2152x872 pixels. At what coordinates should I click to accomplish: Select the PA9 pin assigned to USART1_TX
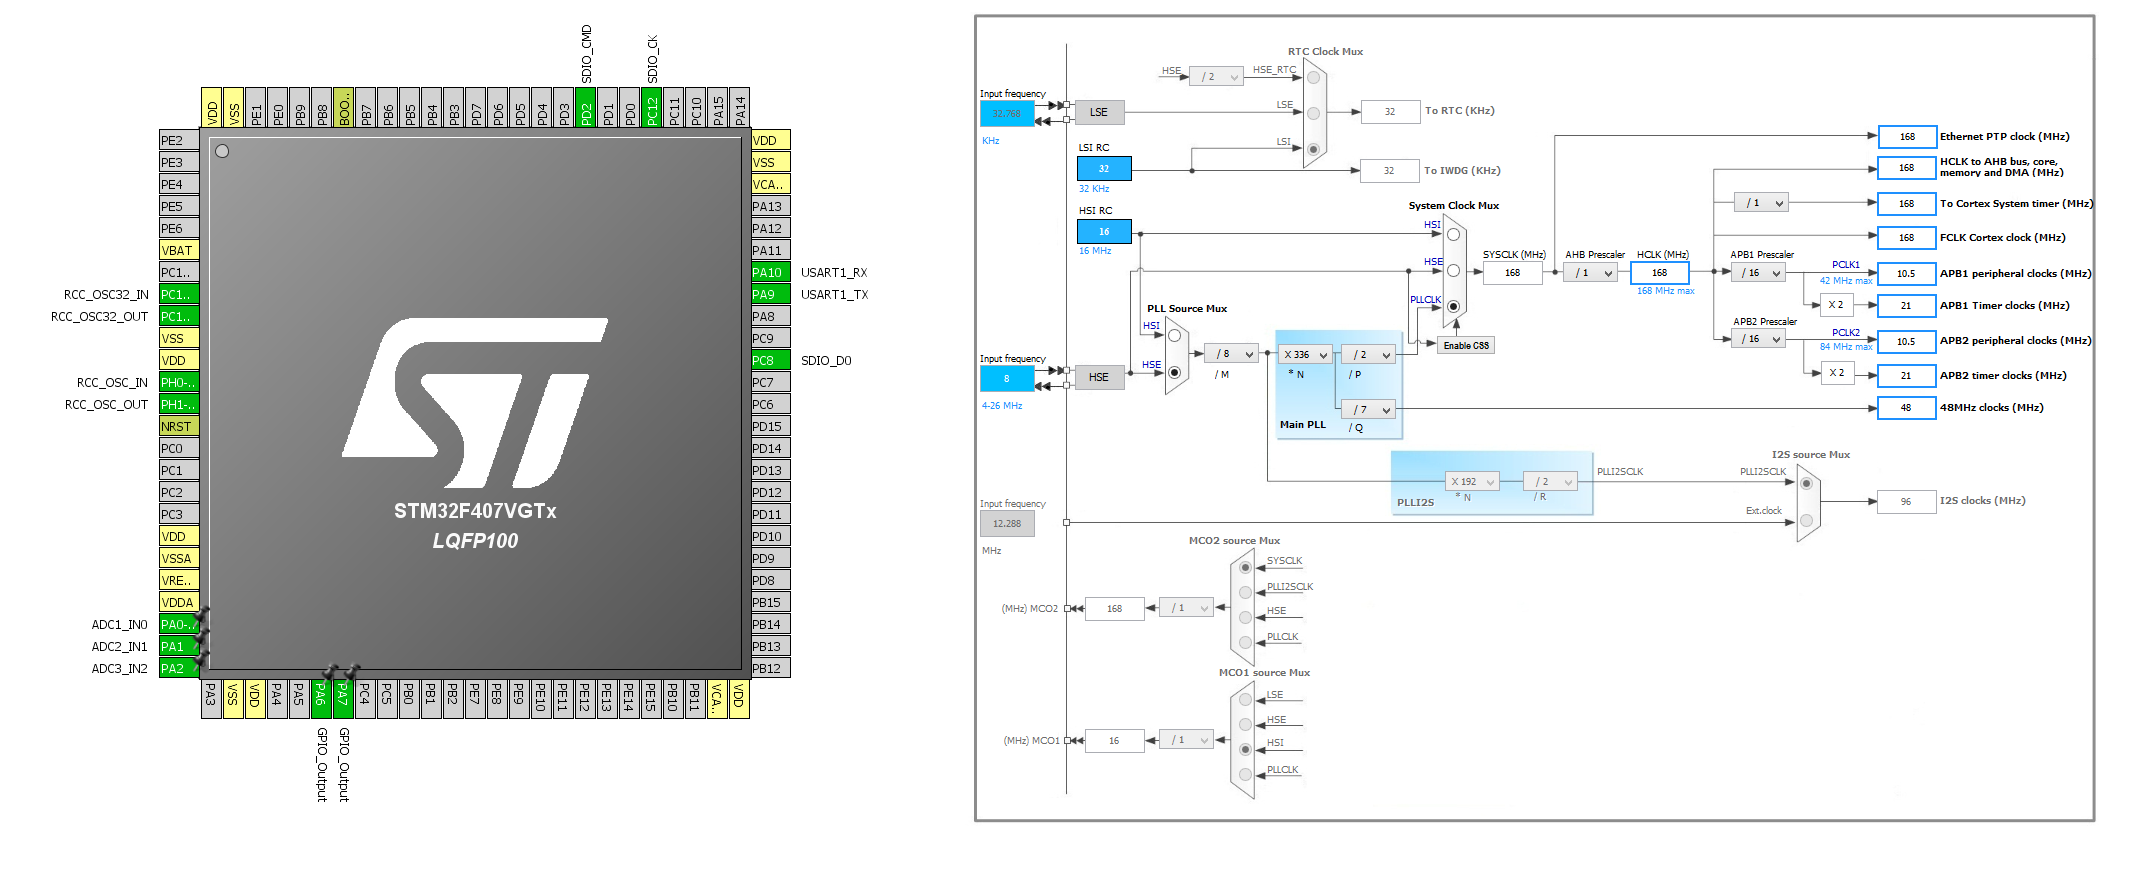coord(771,294)
